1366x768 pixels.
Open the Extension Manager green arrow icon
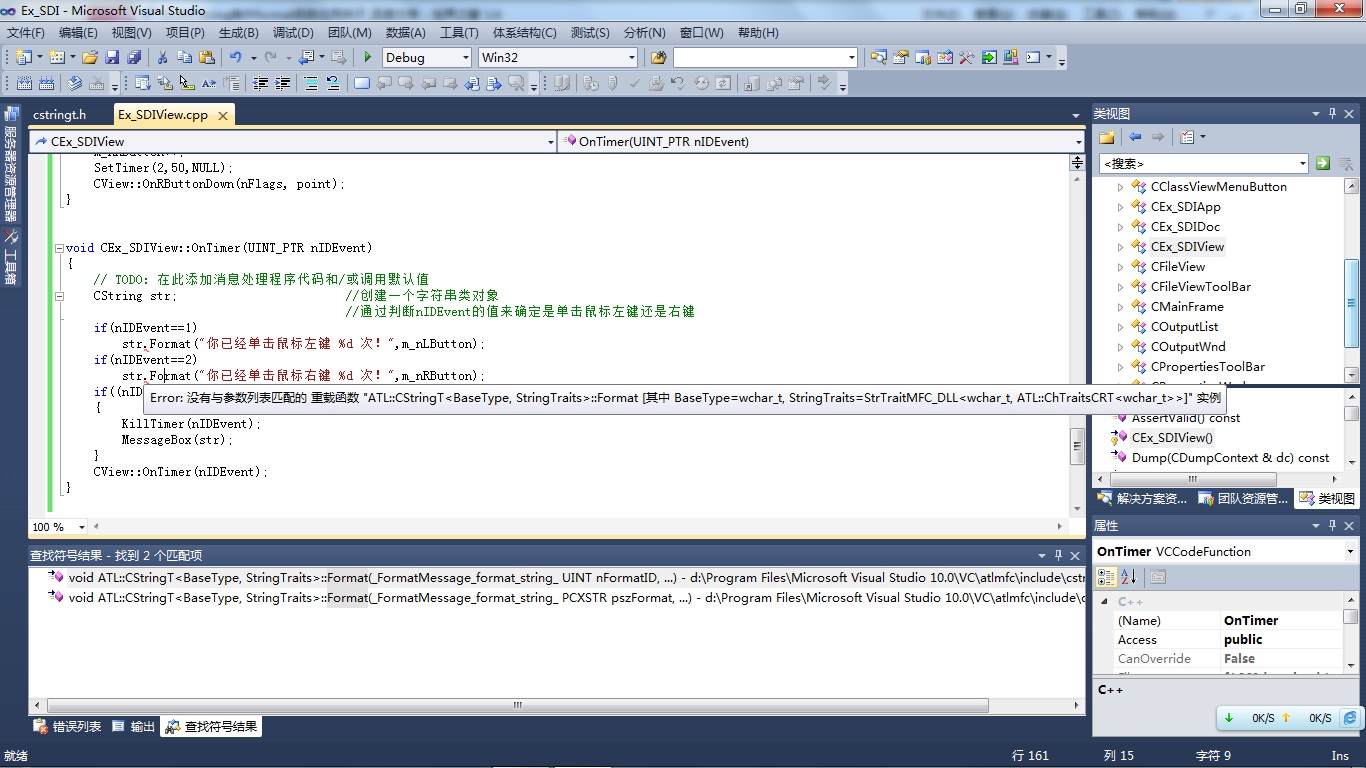[989, 57]
